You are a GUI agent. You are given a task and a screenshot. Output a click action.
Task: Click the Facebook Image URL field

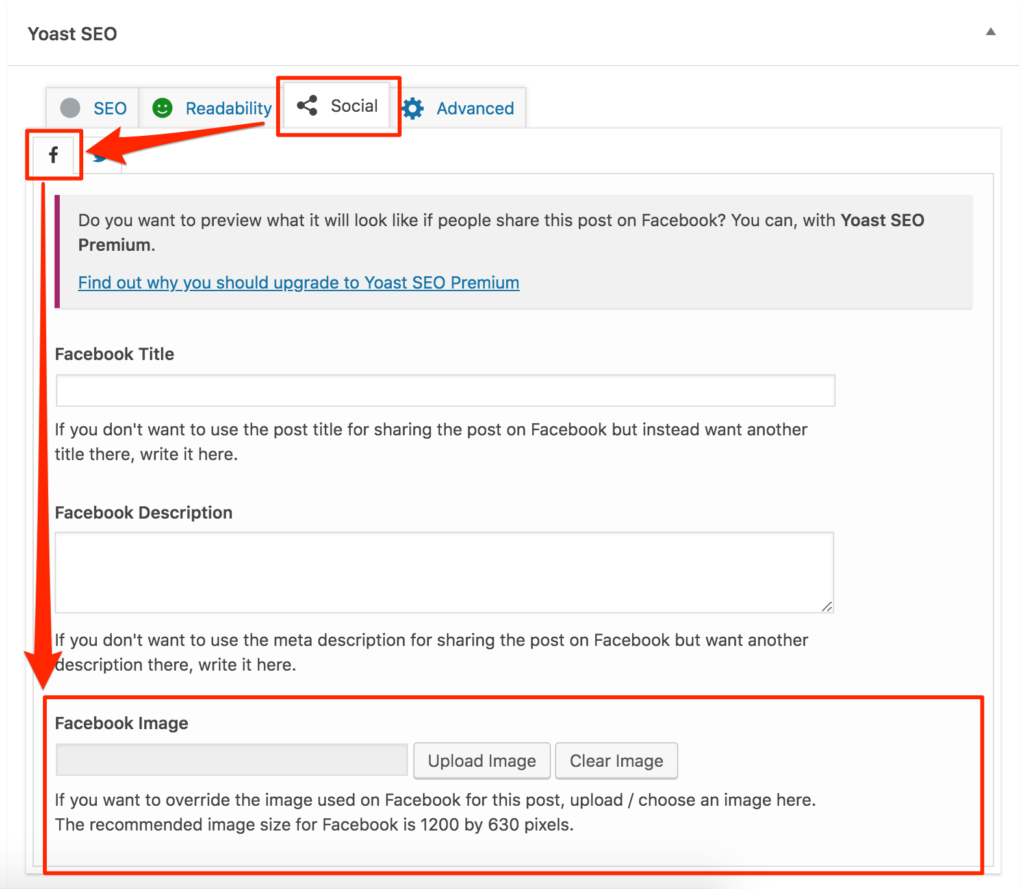click(x=232, y=760)
